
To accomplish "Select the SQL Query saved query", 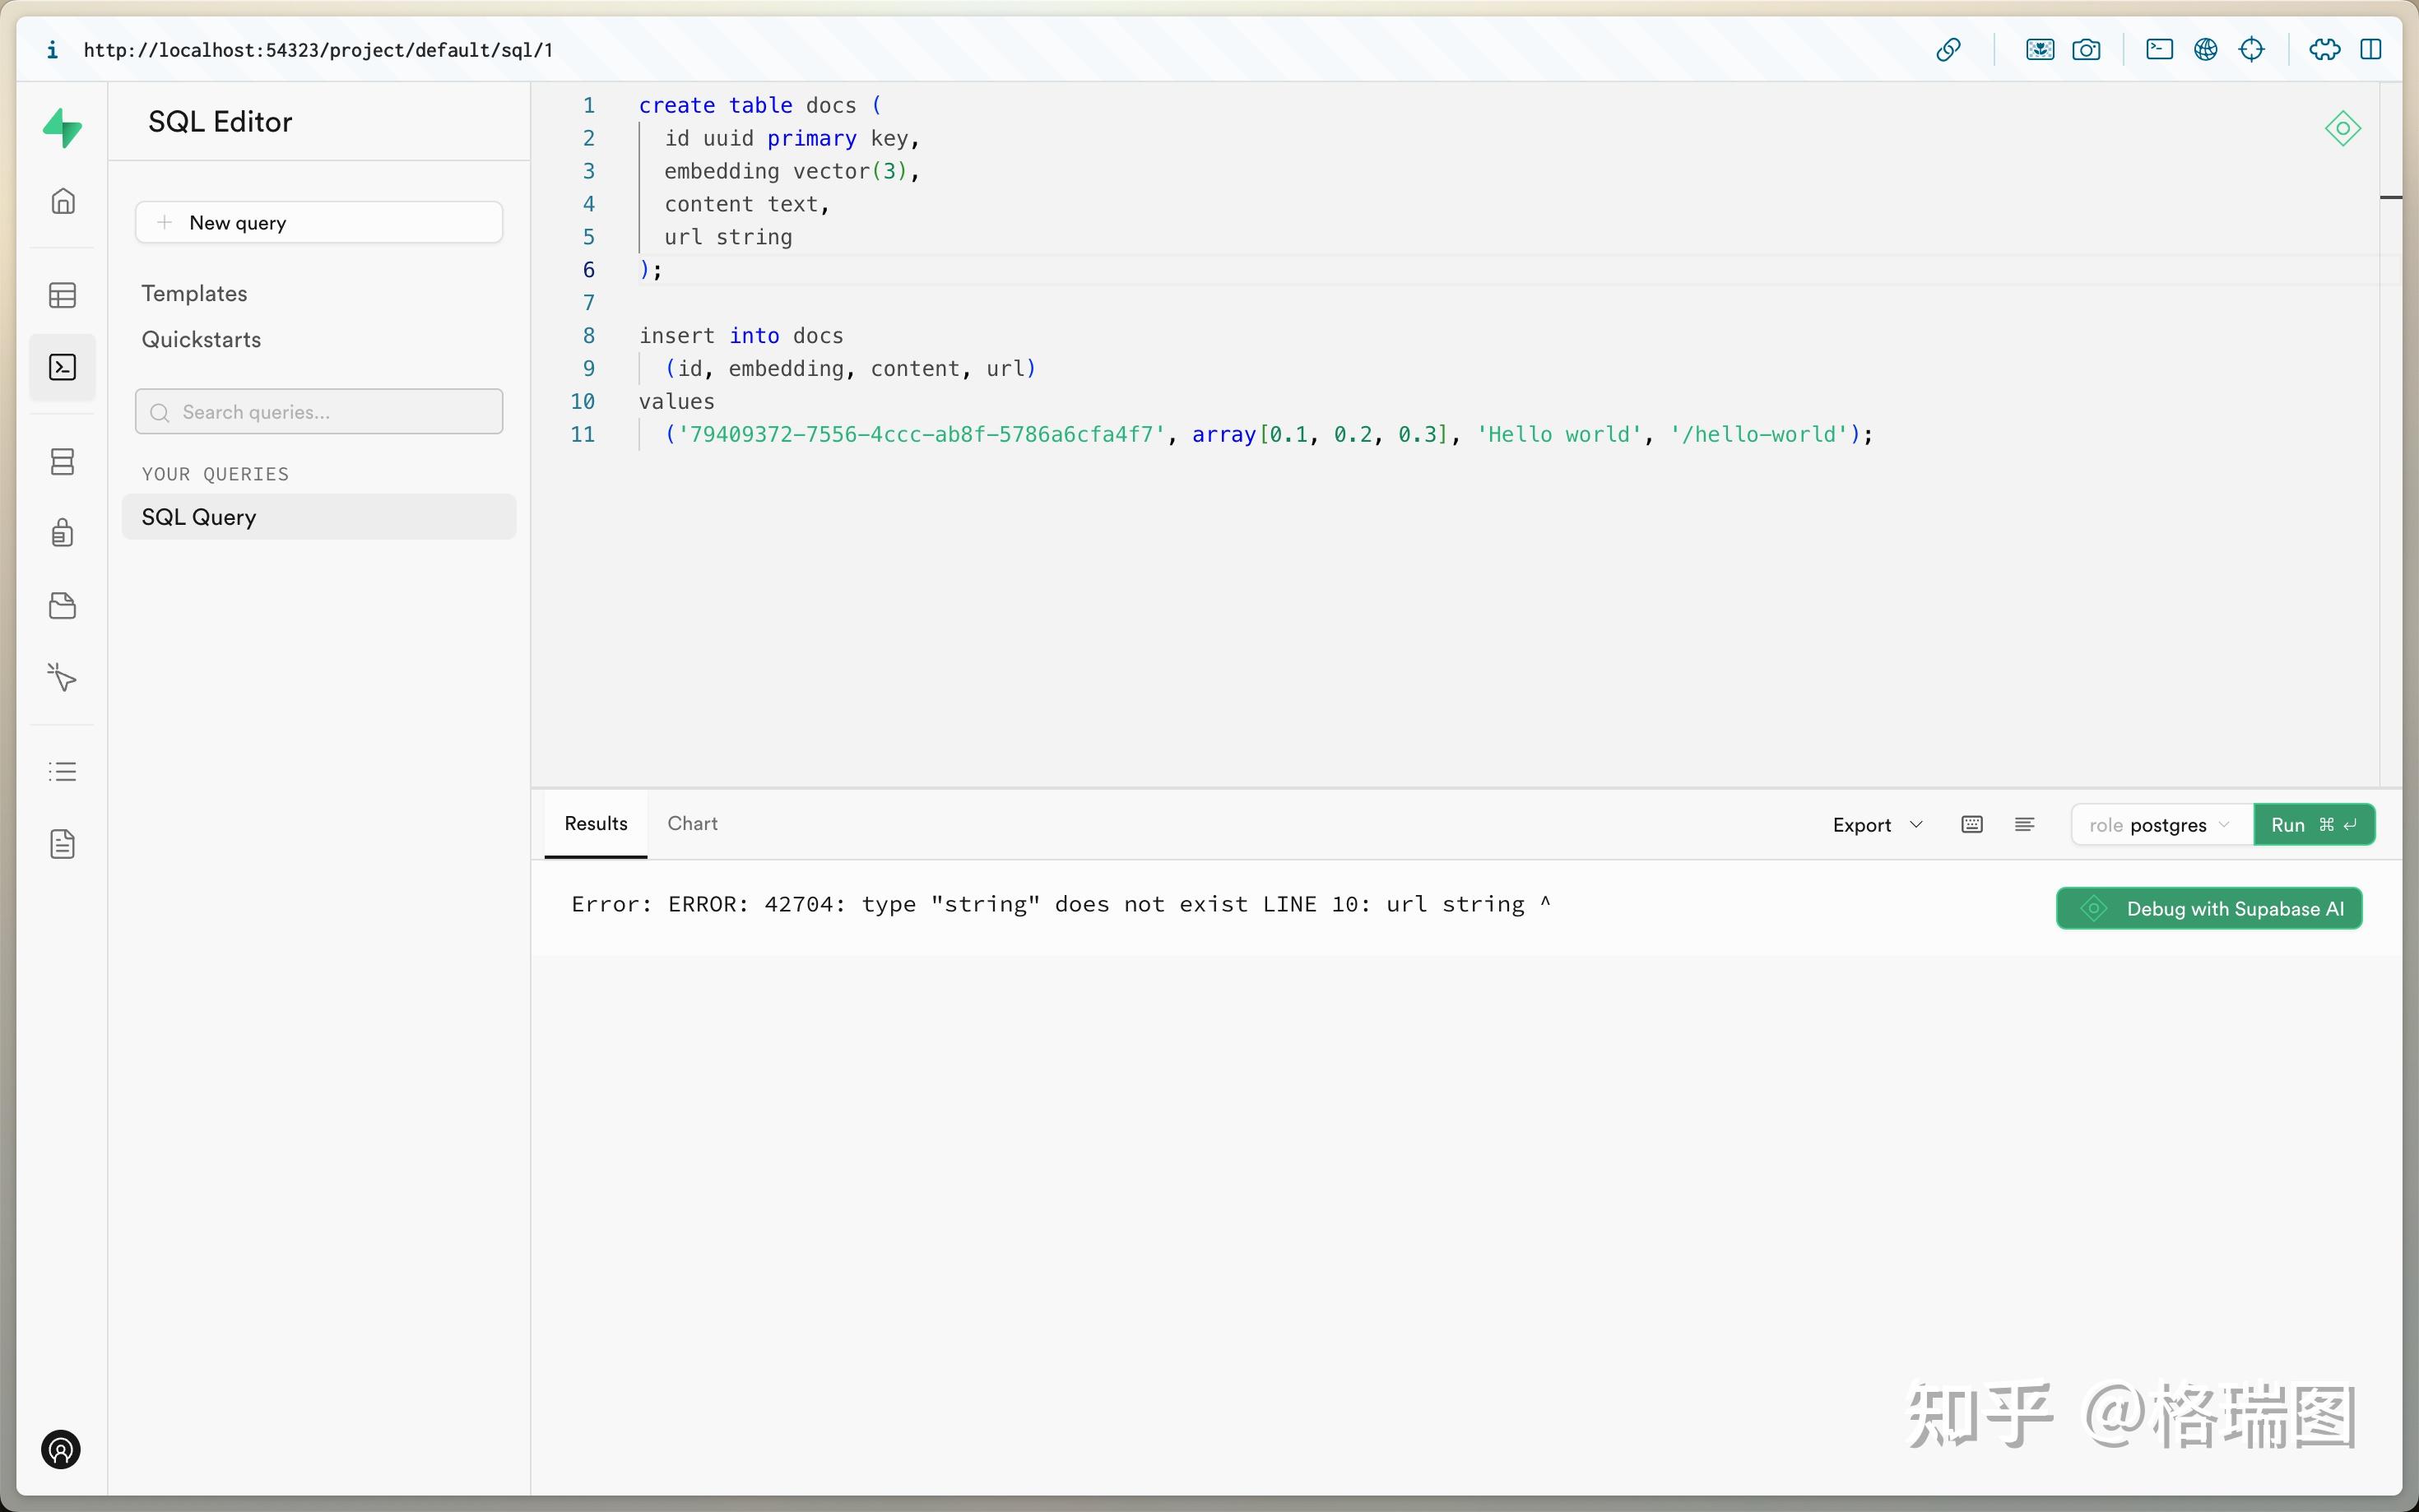I will click(x=319, y=517).
